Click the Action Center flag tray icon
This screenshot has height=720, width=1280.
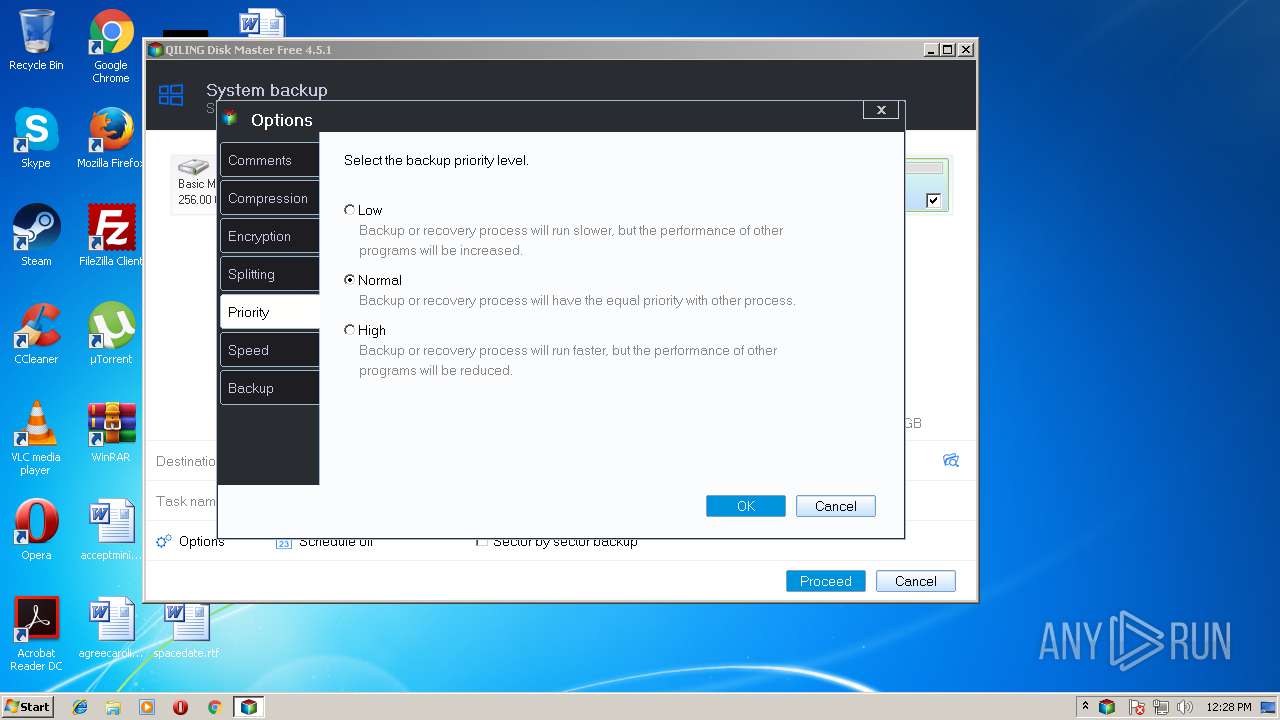pos(1137,707)
